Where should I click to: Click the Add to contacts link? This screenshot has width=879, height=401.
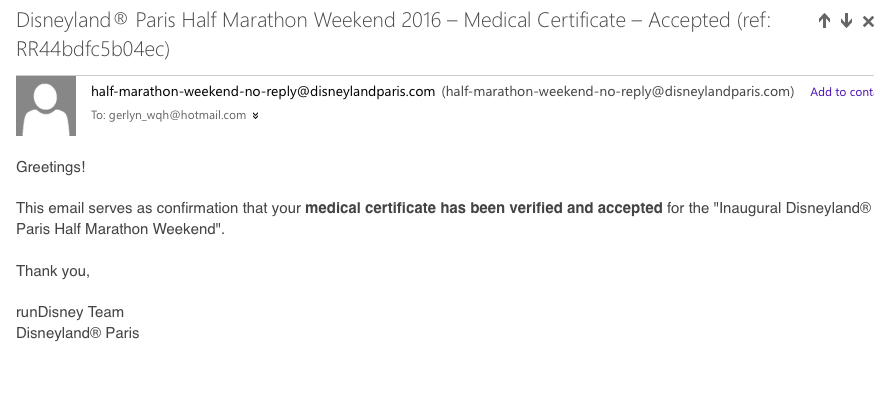(x=842, y=92)
